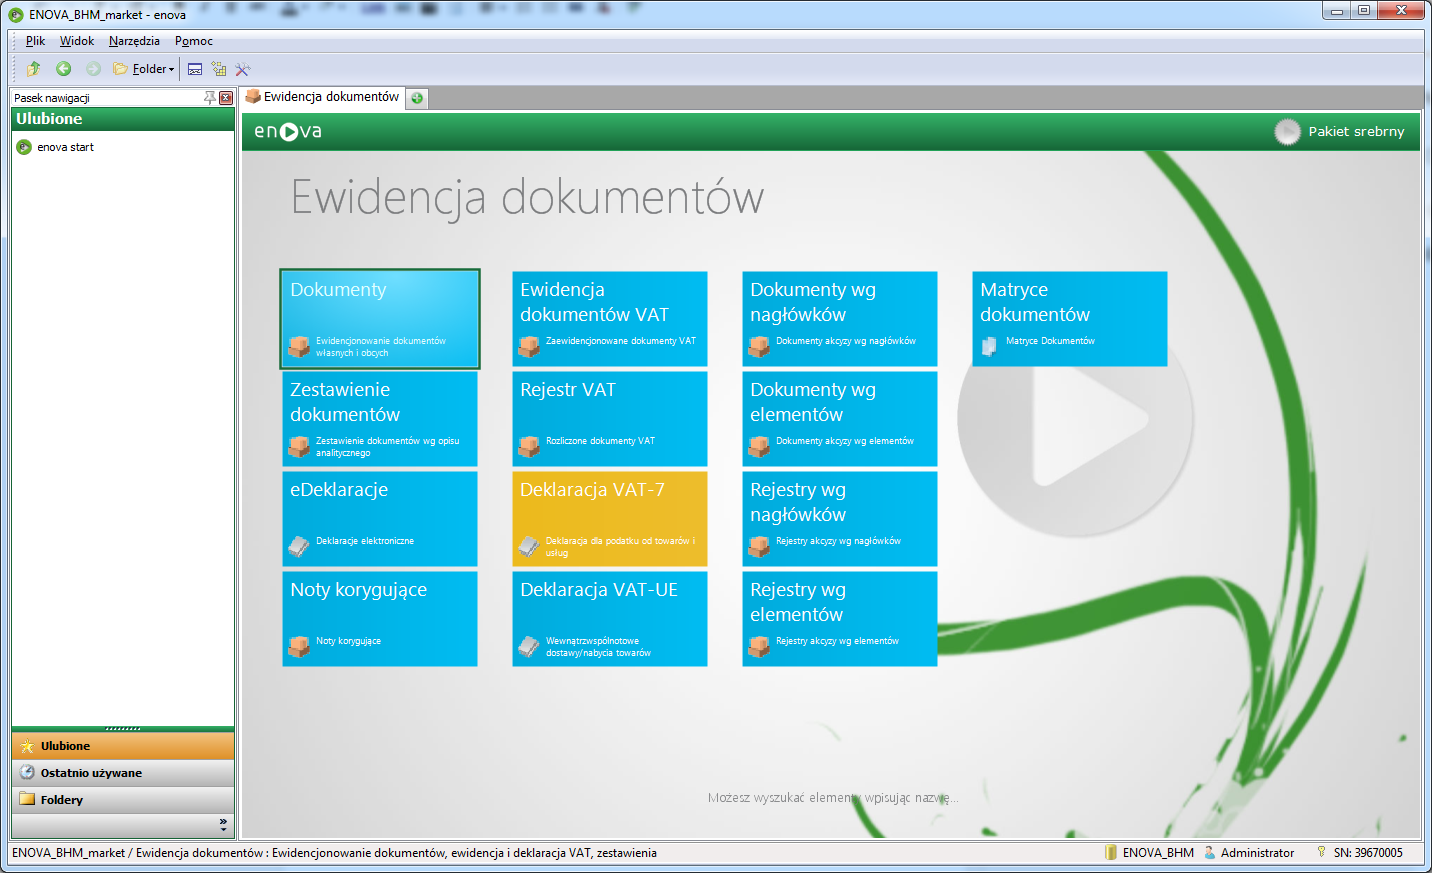Close the Pasek nawigacji panel with the X
This screenshot has height=873, width=1432.
pyautogui.click(x=226, y=97)
